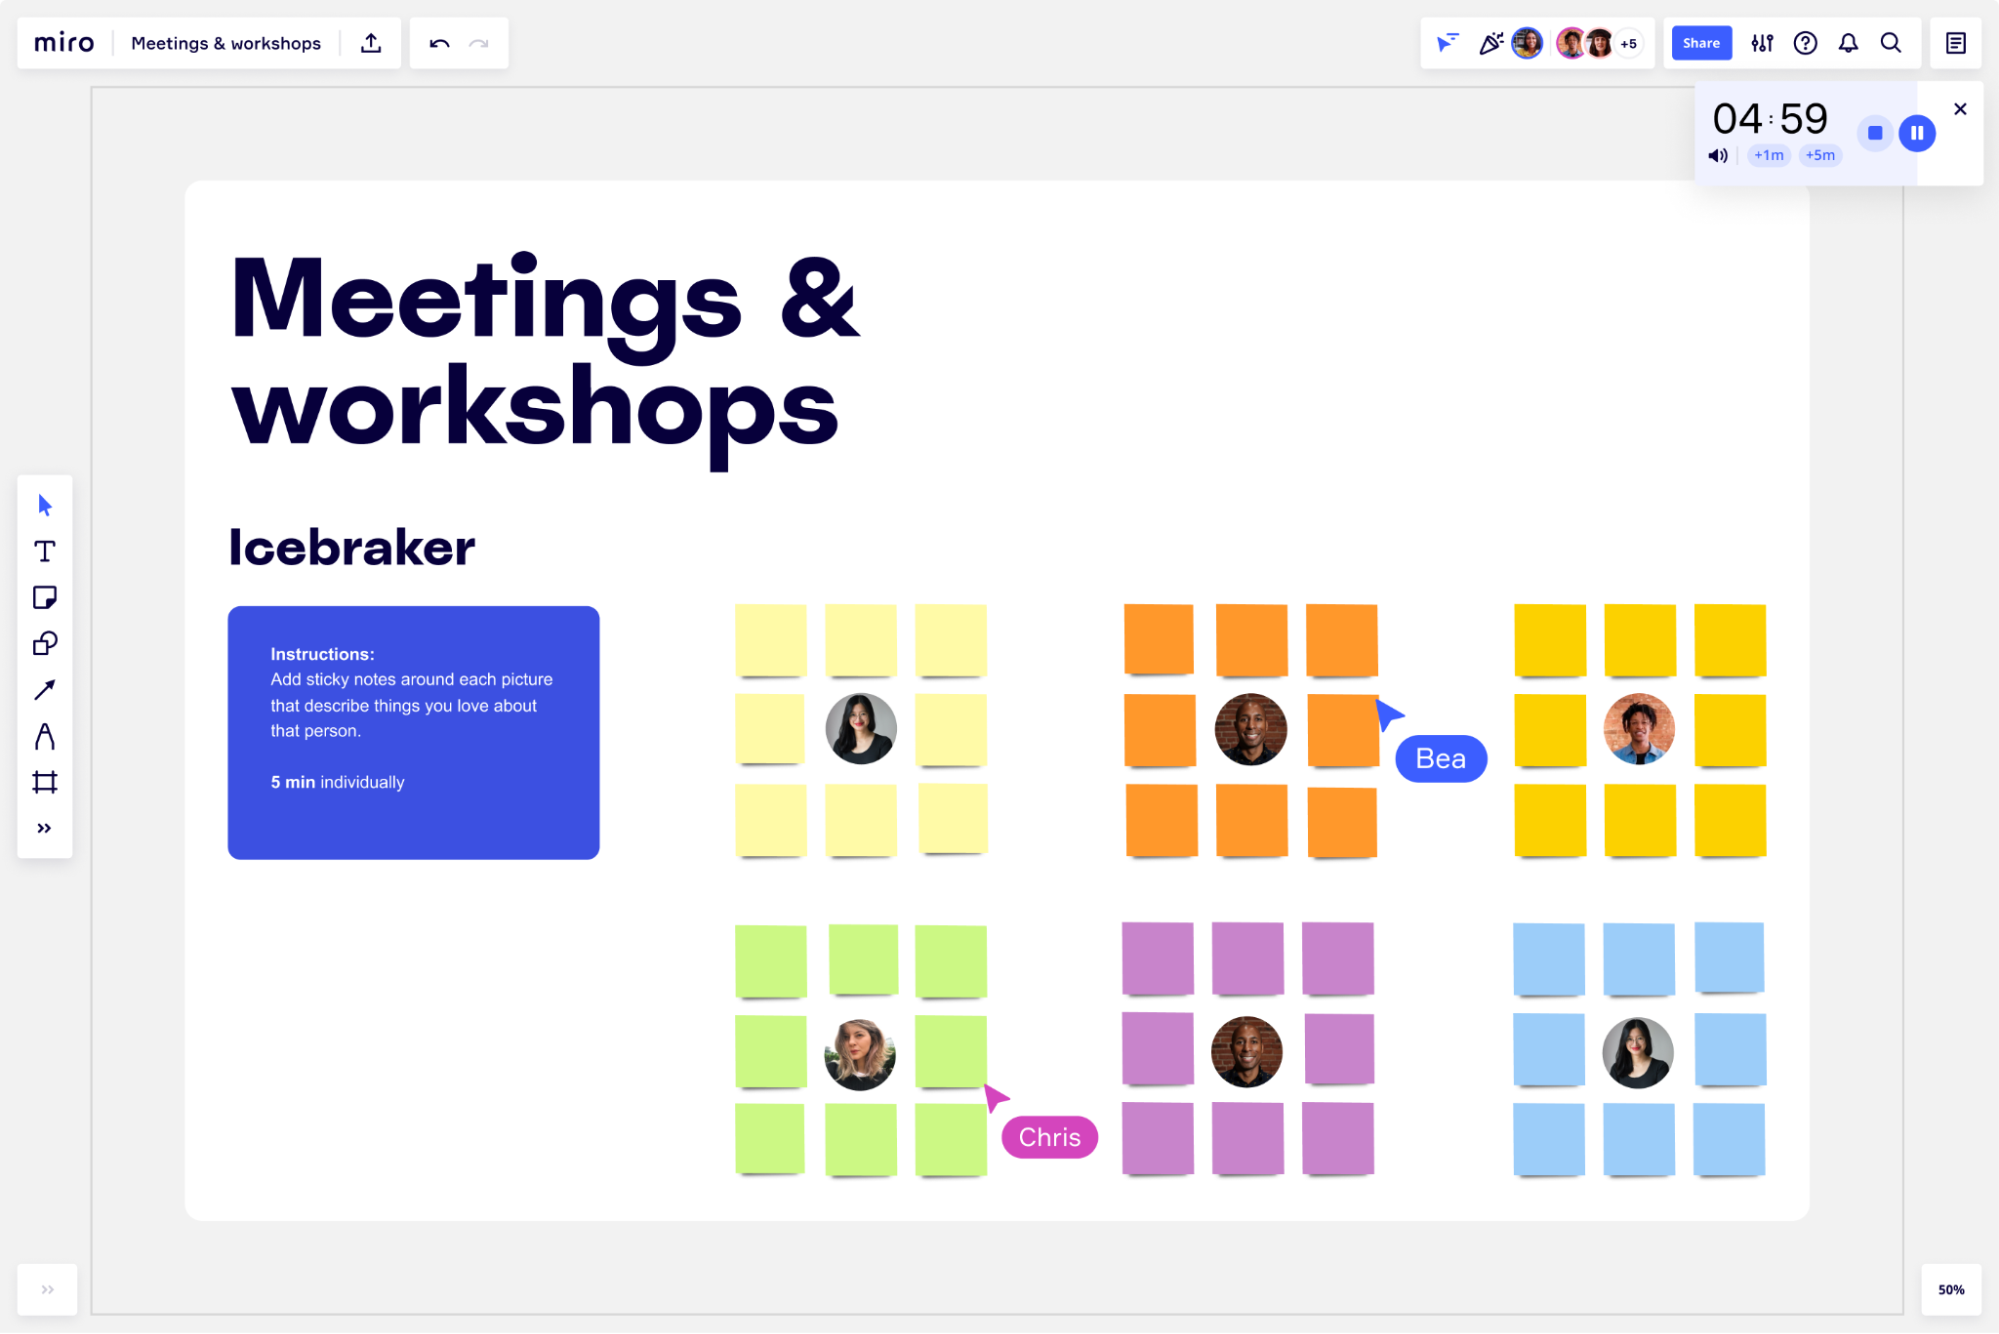1999x1334 pixels.
Task: Show the +5 additional collaborators
Action: [1629, 44]
